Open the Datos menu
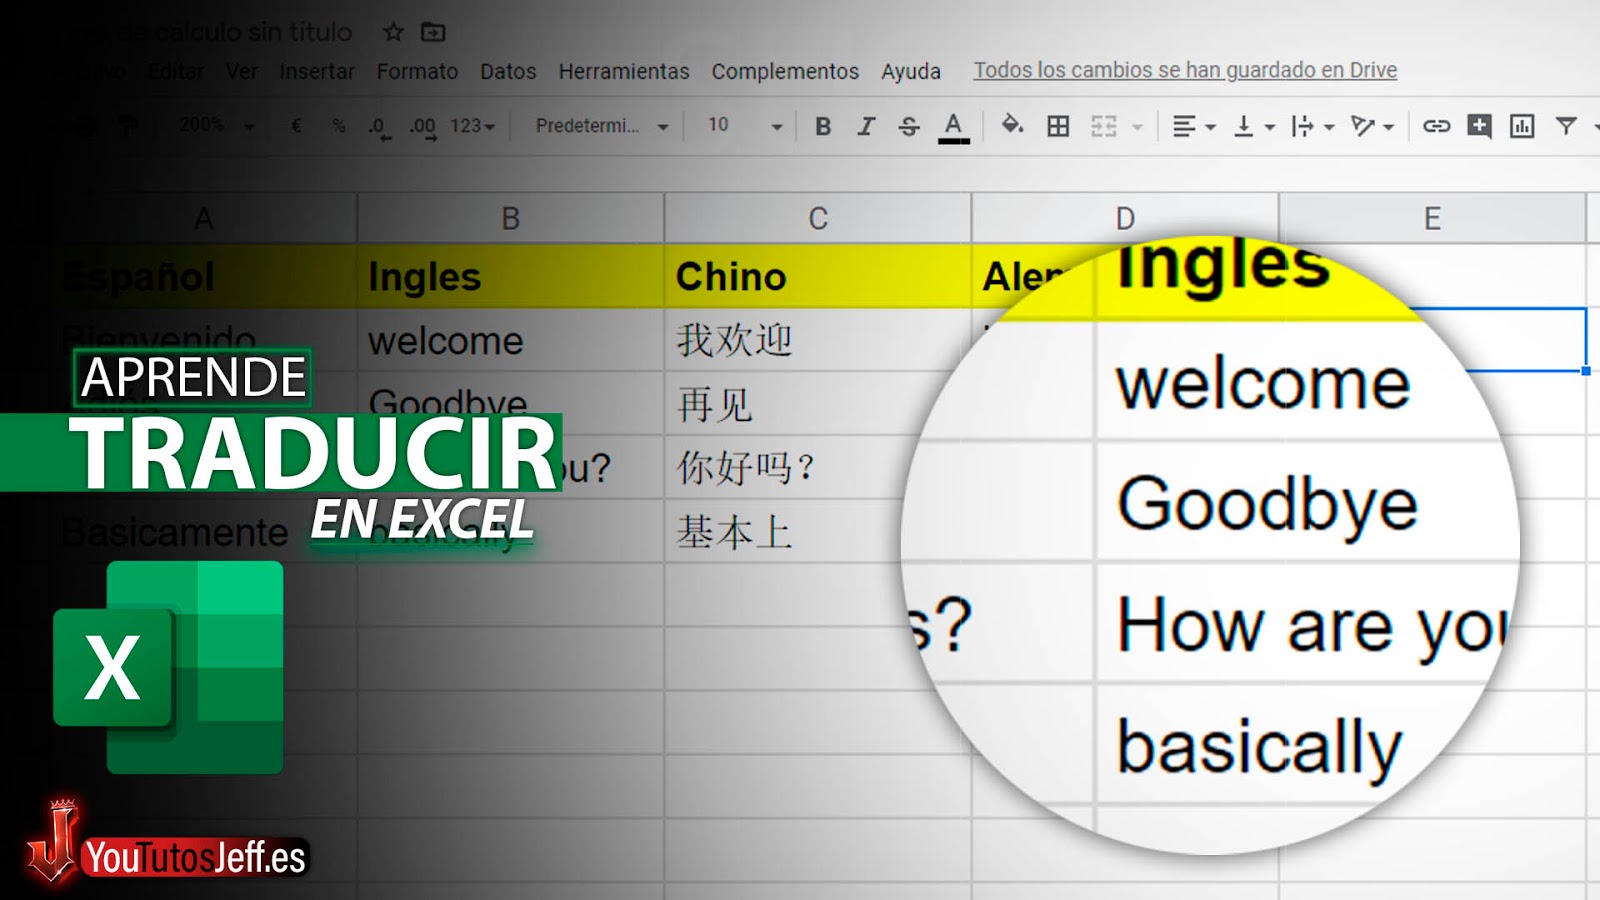This screenshot has height=900, width=1600. 508,71
